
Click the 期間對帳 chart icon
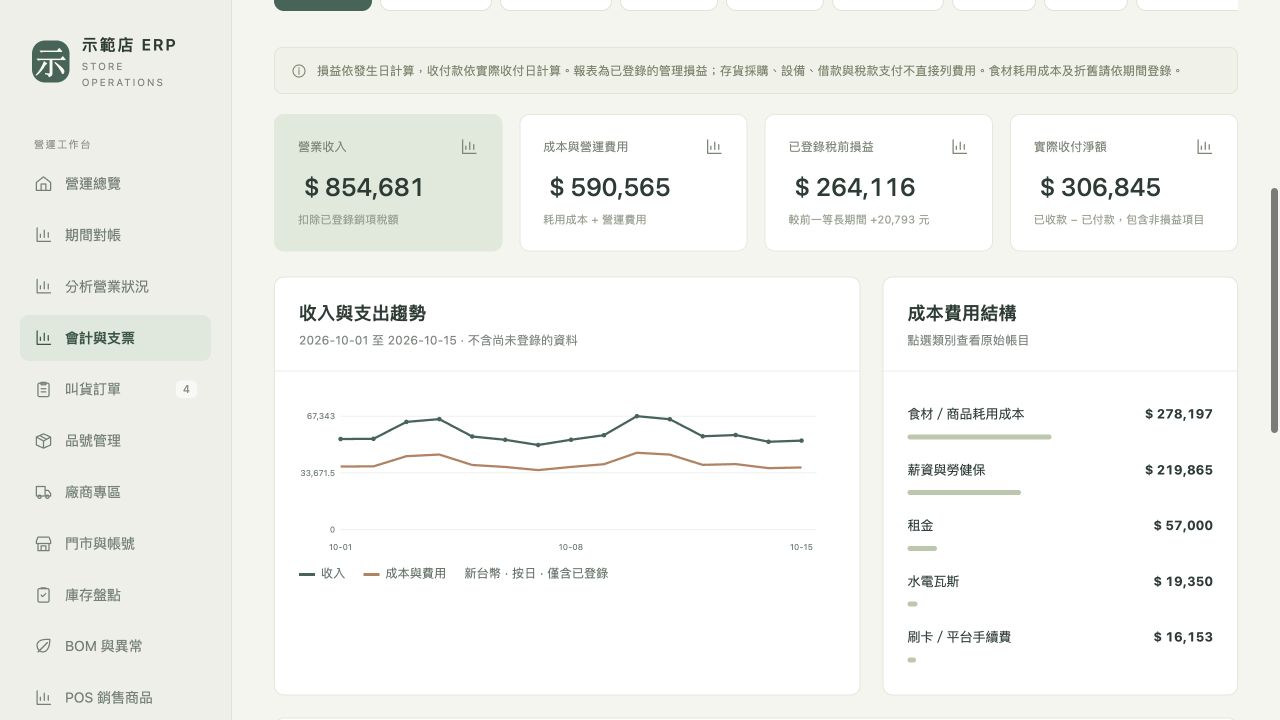(43, 235)
